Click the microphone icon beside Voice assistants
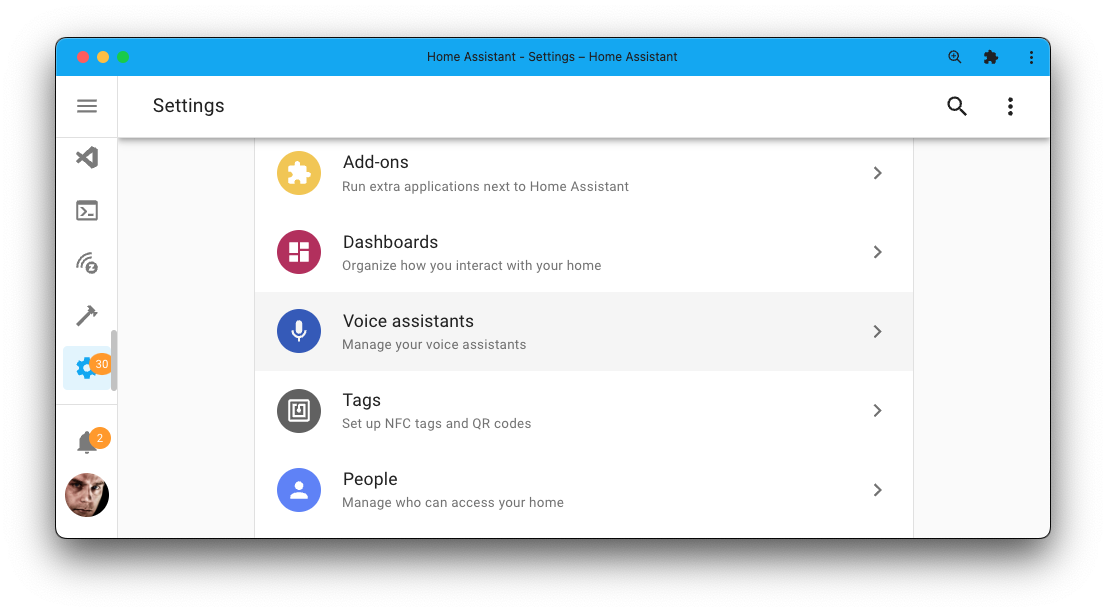Viewport: 1106px width, 612px height. [x=299, y=331]
